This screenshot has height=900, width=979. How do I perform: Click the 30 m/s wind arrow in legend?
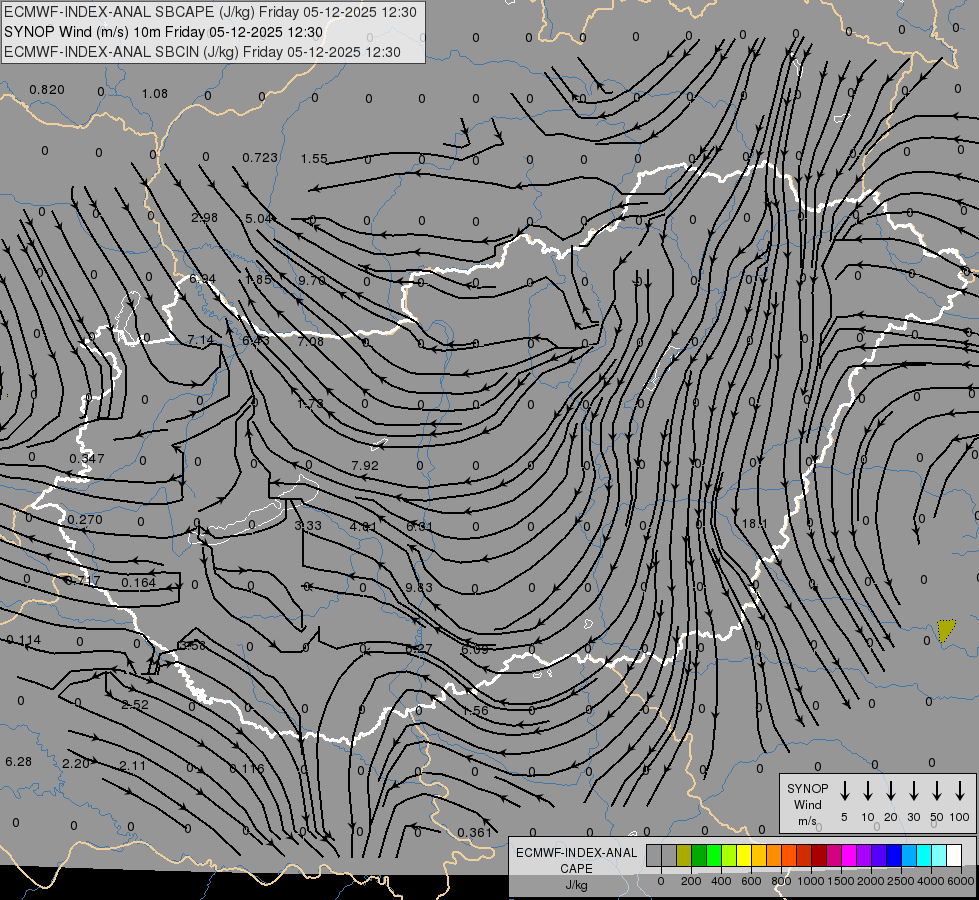[914, 791]
